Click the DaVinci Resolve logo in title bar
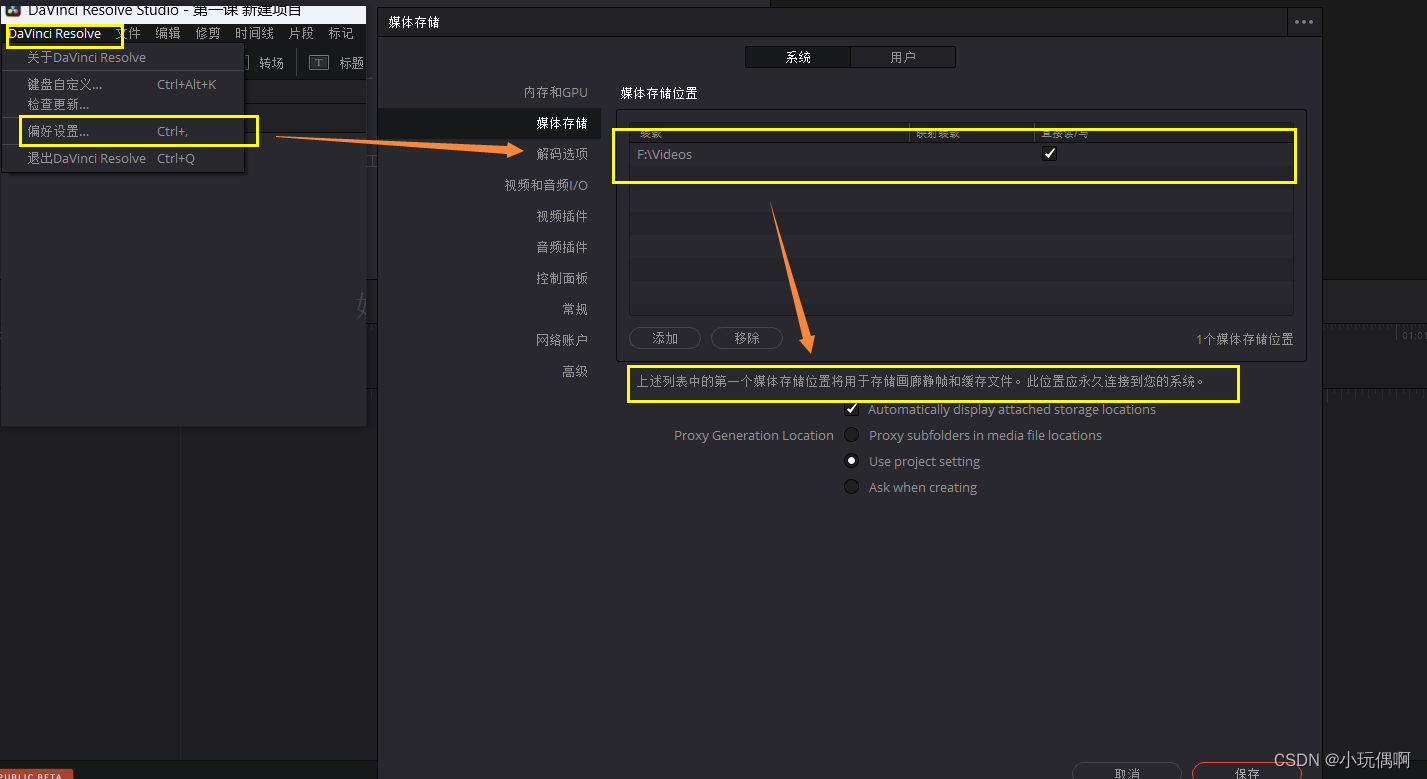1427x779 pixels. (x=14, y=9)
